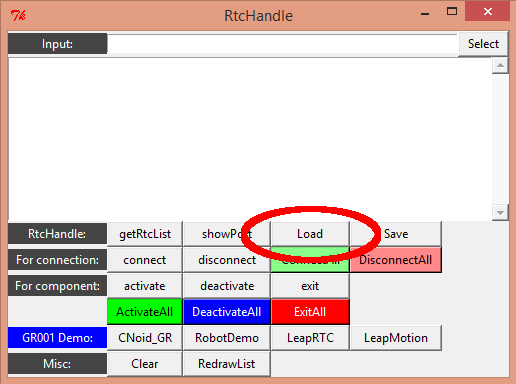The height and width of the screenshot is (384, 516).
Task: Click the showPort button
Action: pyautogui.click(x=227, y=234)
